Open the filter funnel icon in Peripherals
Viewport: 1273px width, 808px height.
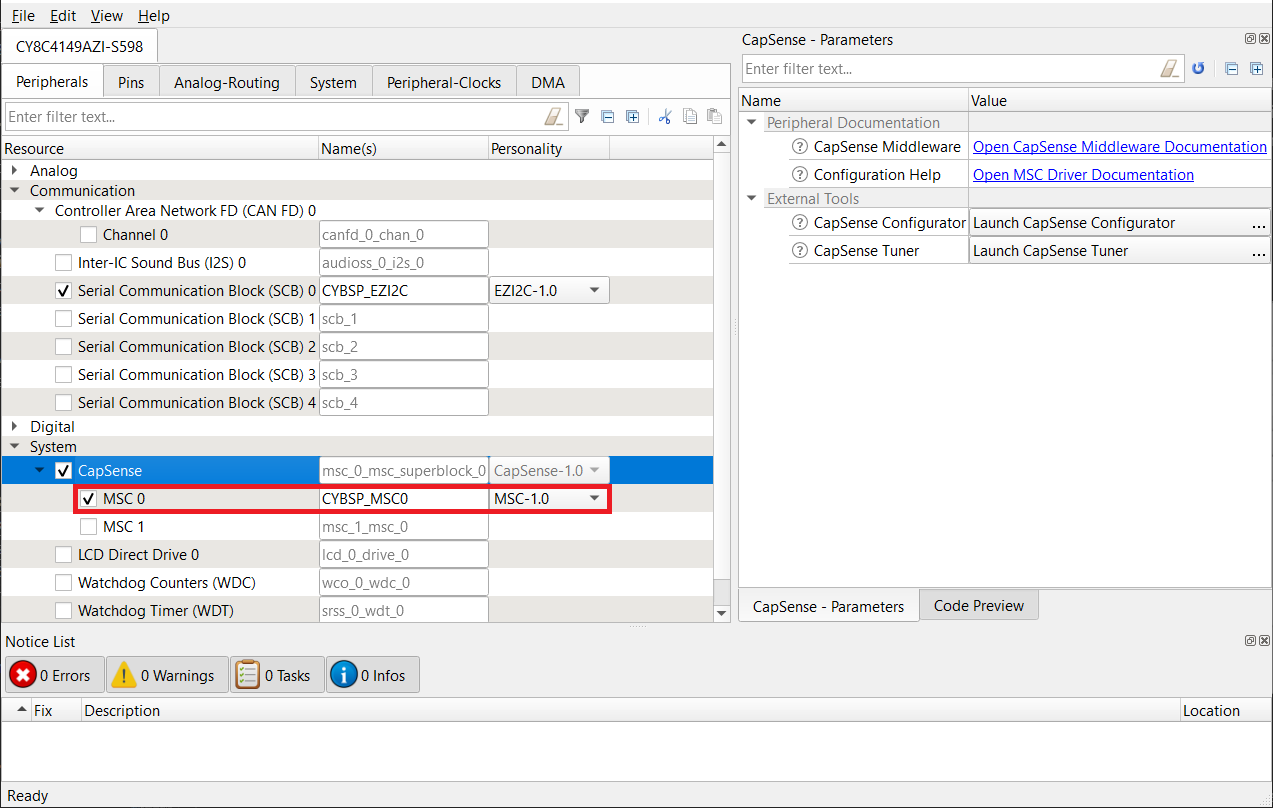582,117
